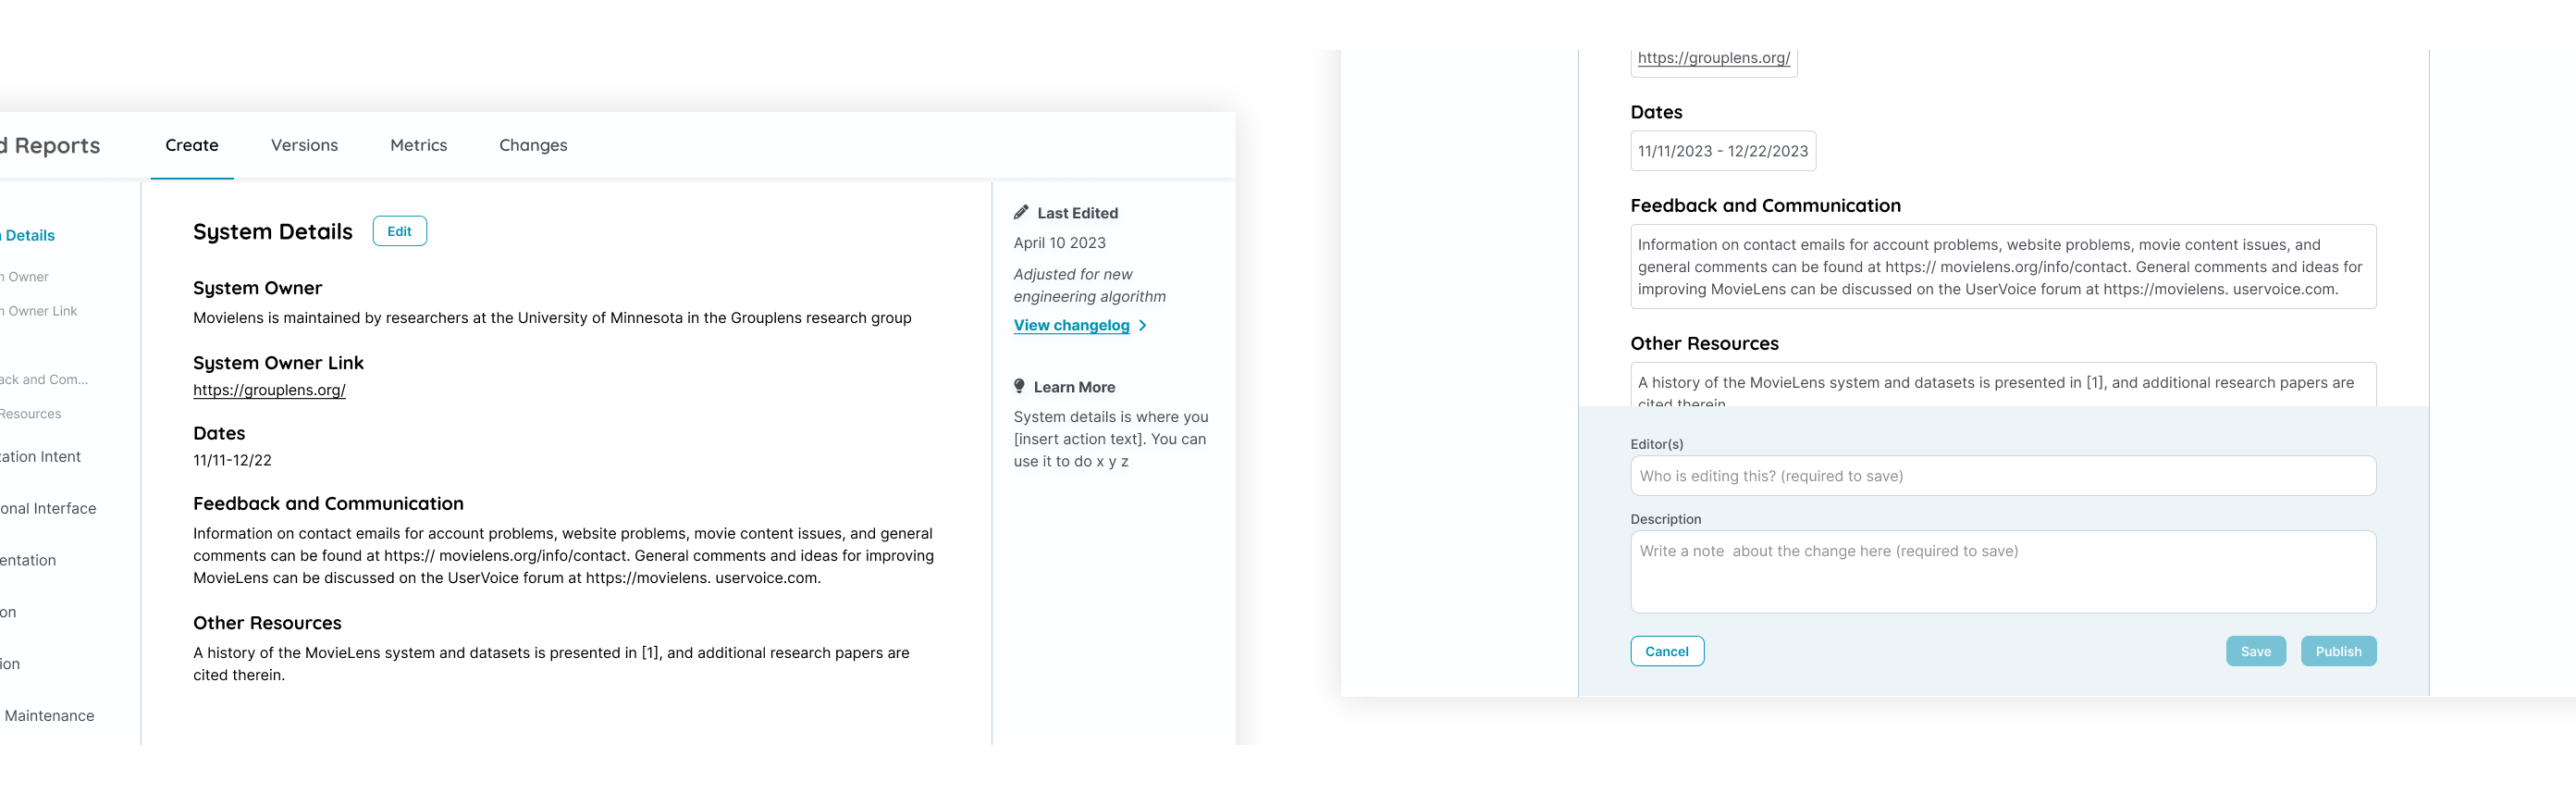Click the Publish button
2576x794 pixels.
point(2338,651)
